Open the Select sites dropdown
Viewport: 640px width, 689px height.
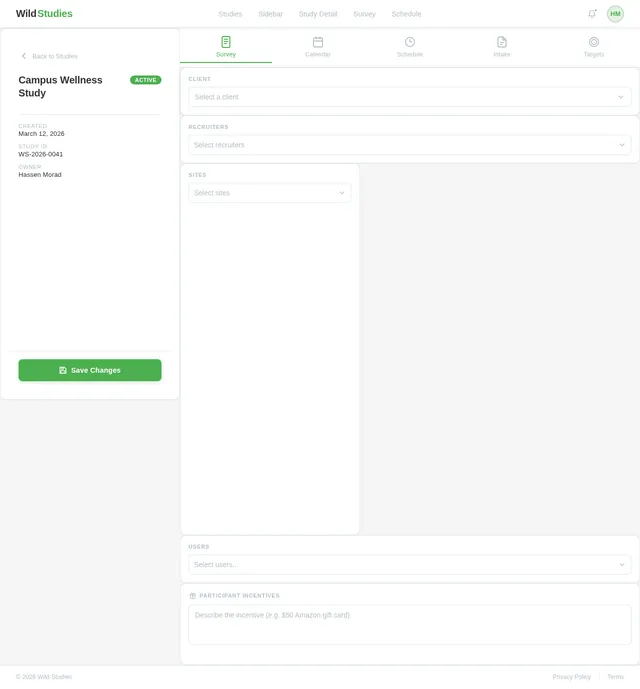pyautogui.click(x=270, y=193)
